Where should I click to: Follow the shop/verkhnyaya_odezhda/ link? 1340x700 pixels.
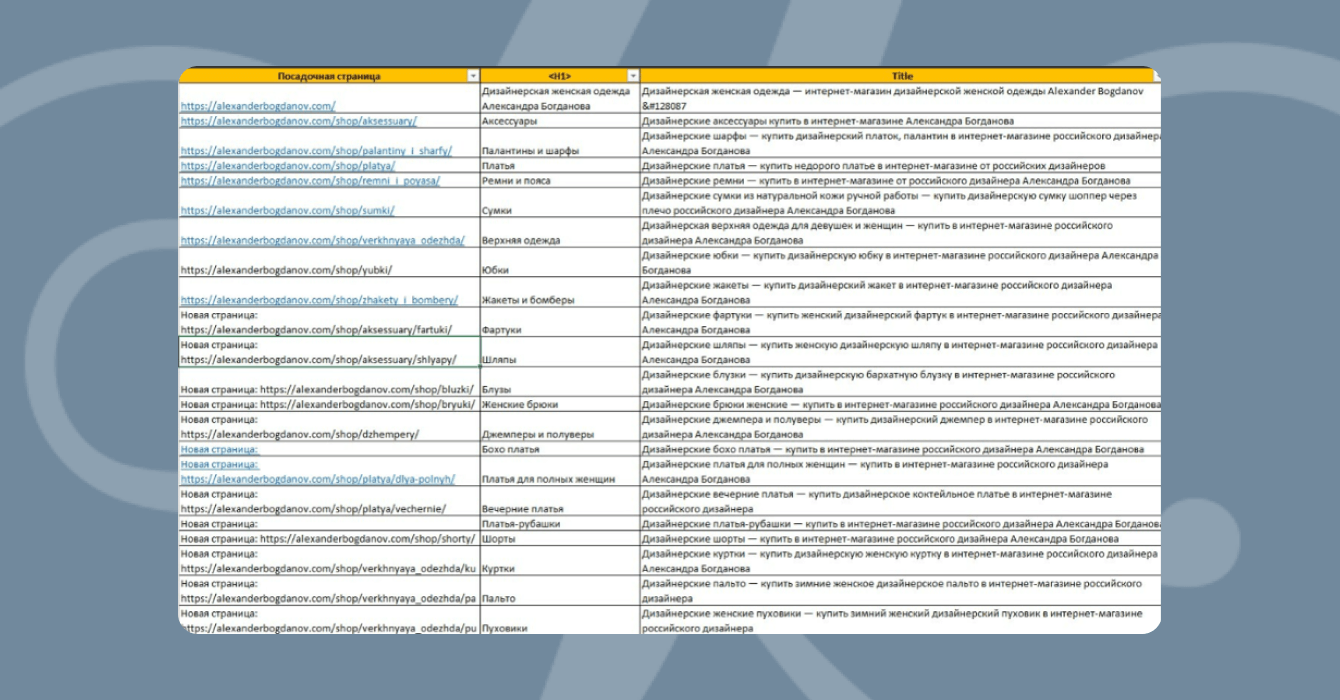pyautogui.click(x=322, y=241)
